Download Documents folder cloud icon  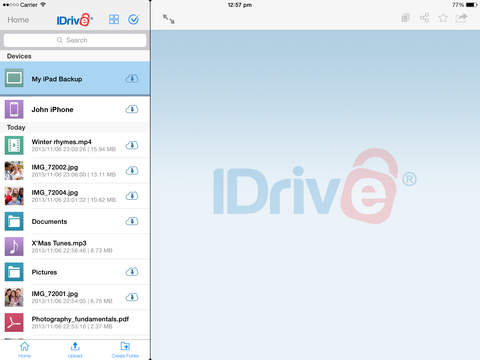(132, 221)
